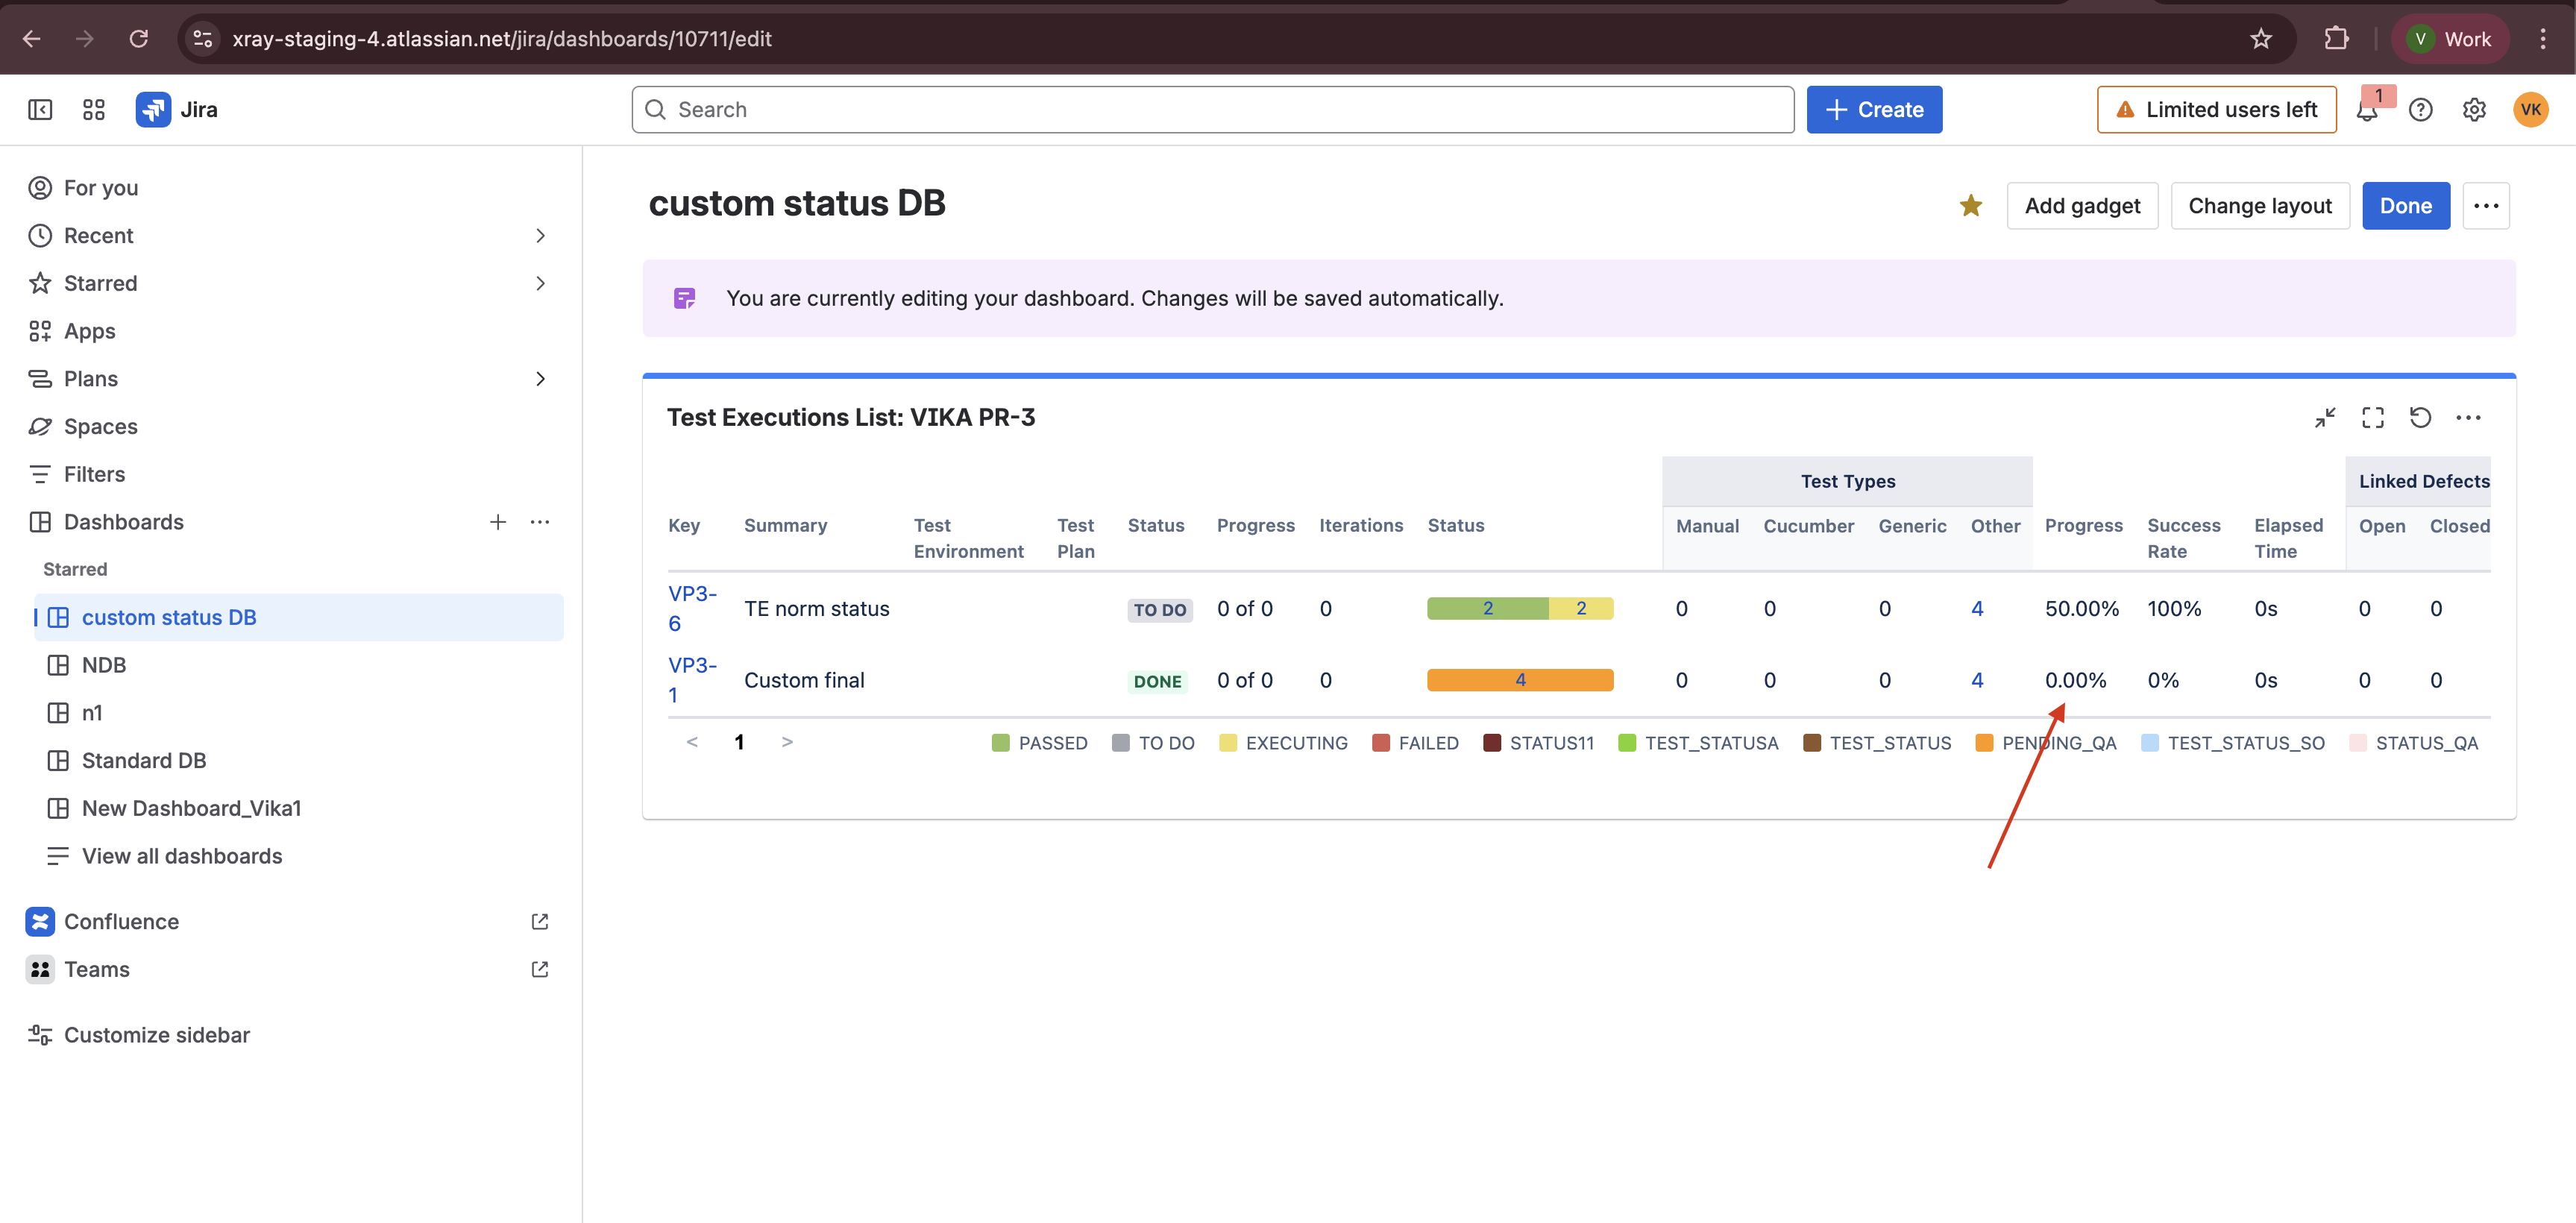This screenshot has width=2576, height=1223.
Task: Open the help question mark icon
Action: 2420,110
